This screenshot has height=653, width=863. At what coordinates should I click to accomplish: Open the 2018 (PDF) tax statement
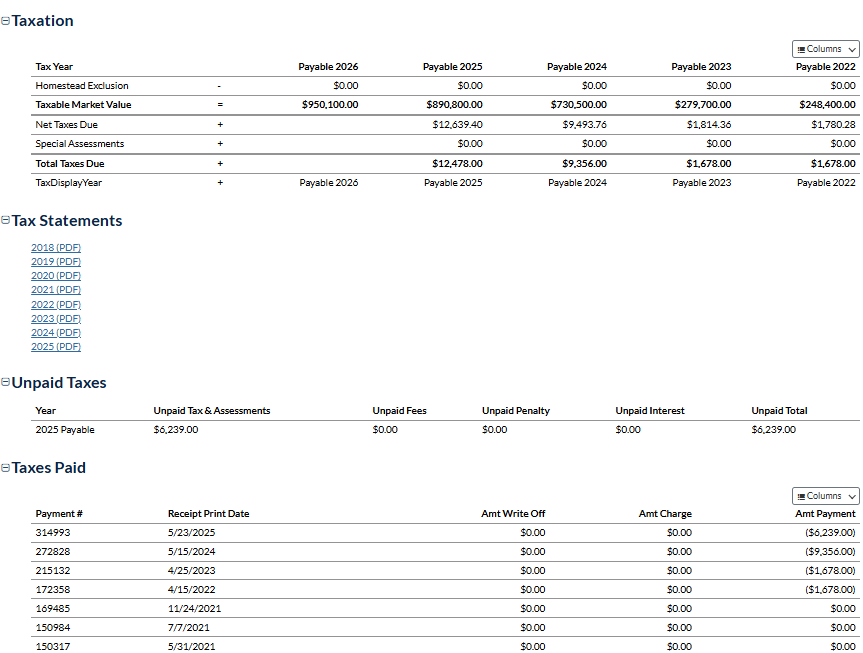[x=56, y=247]
